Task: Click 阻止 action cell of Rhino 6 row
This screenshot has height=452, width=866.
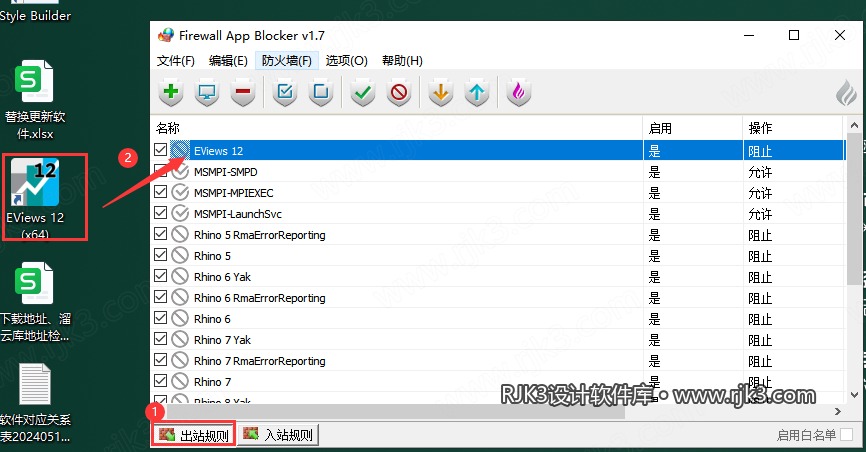Action: tap(760, 319)
